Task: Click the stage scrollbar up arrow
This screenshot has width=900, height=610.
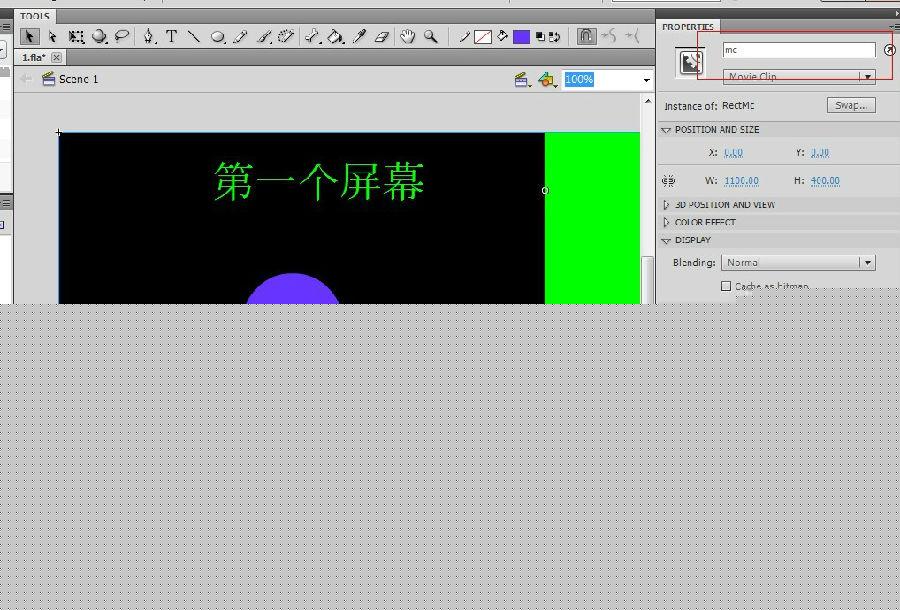Action: tap(647, 101)
